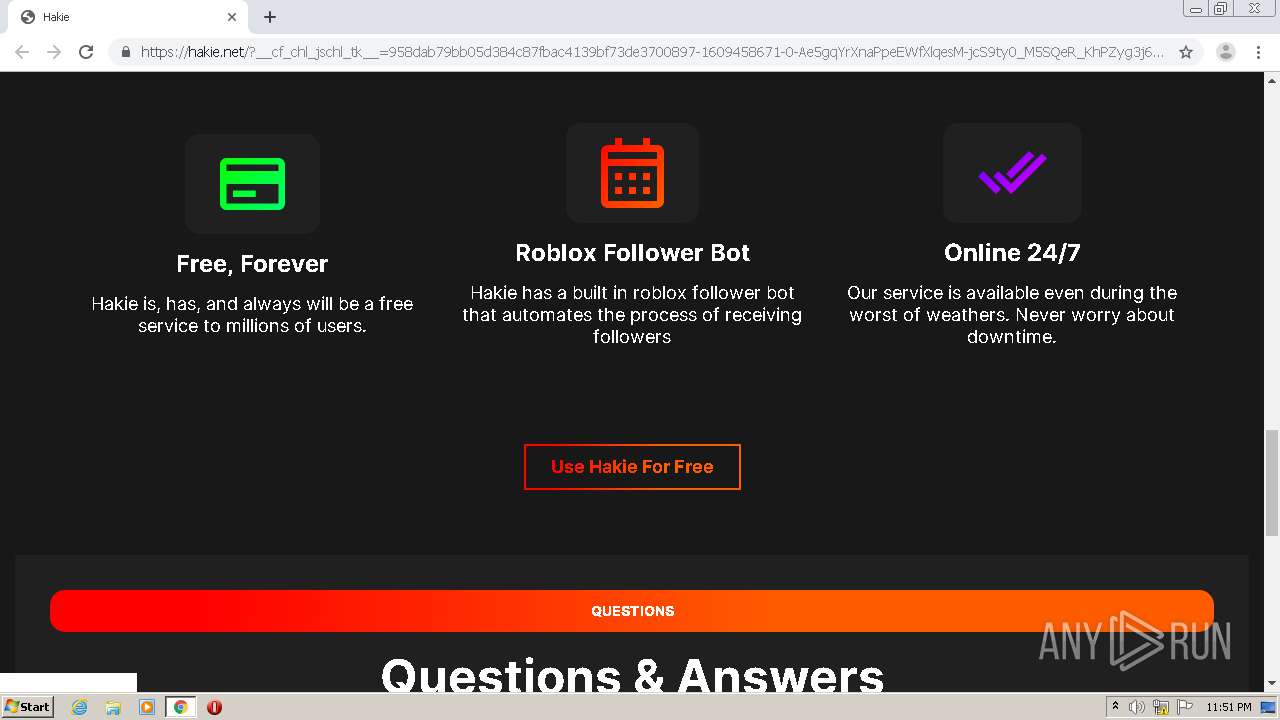Go back with the browser back arrow
1280x720 pixels.
coord(22,52)
